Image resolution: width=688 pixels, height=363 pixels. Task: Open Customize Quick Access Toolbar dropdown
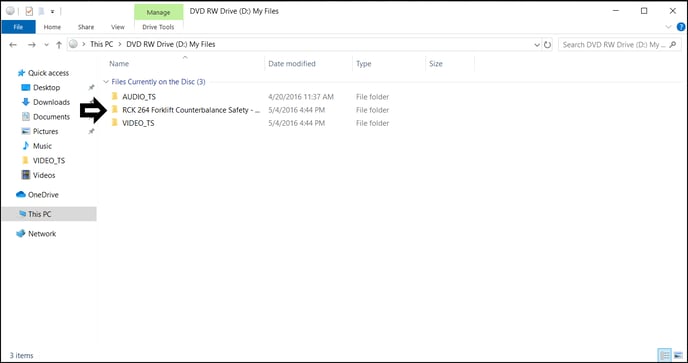point(52,11)
